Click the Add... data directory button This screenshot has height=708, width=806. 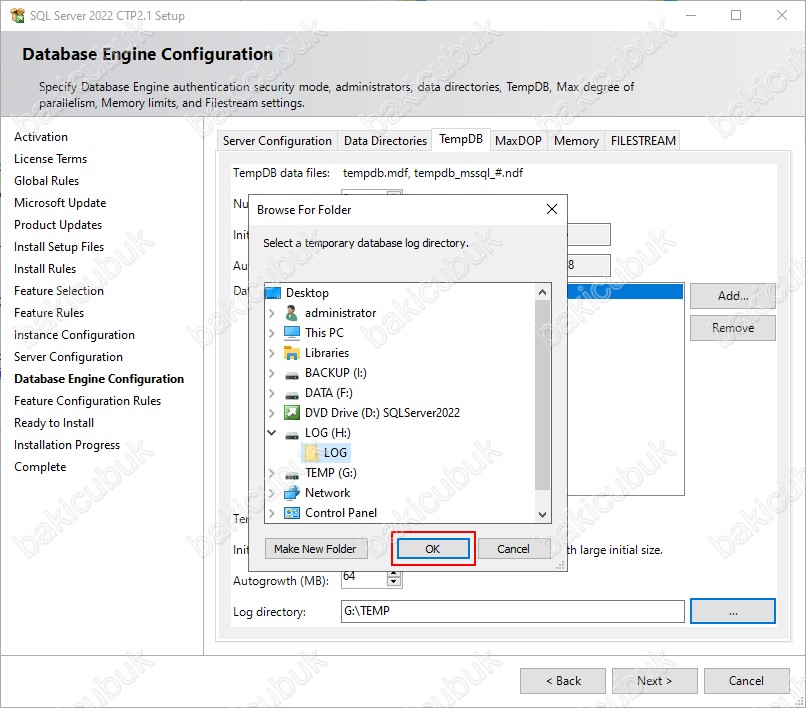(732, 296)
